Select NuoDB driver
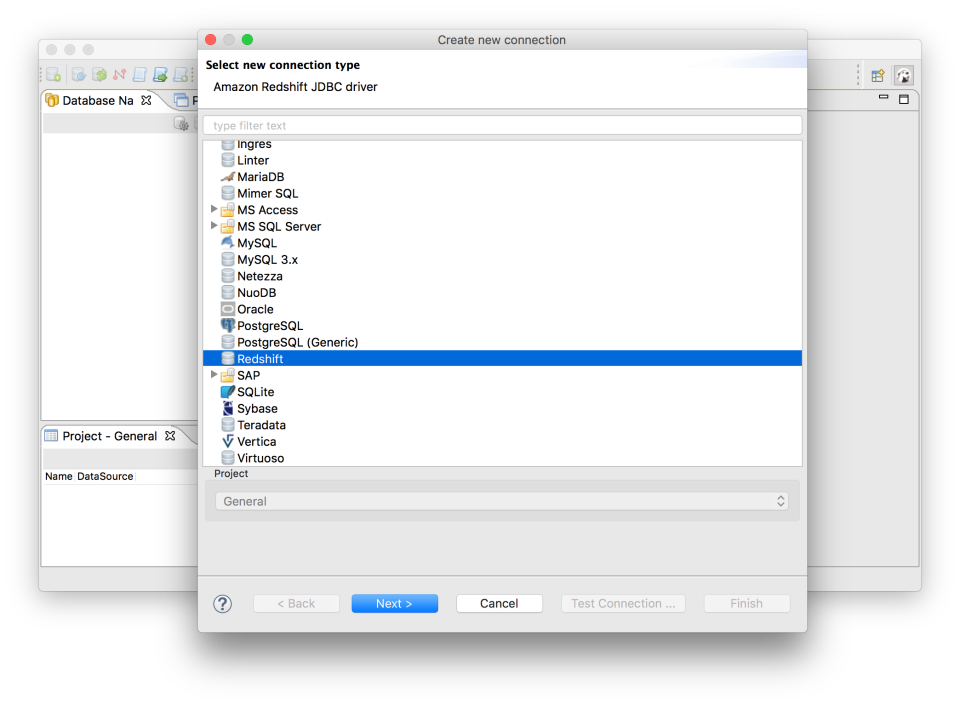Image resolution: width=960 pixels, height=706 pixels. tap(257, 292)
